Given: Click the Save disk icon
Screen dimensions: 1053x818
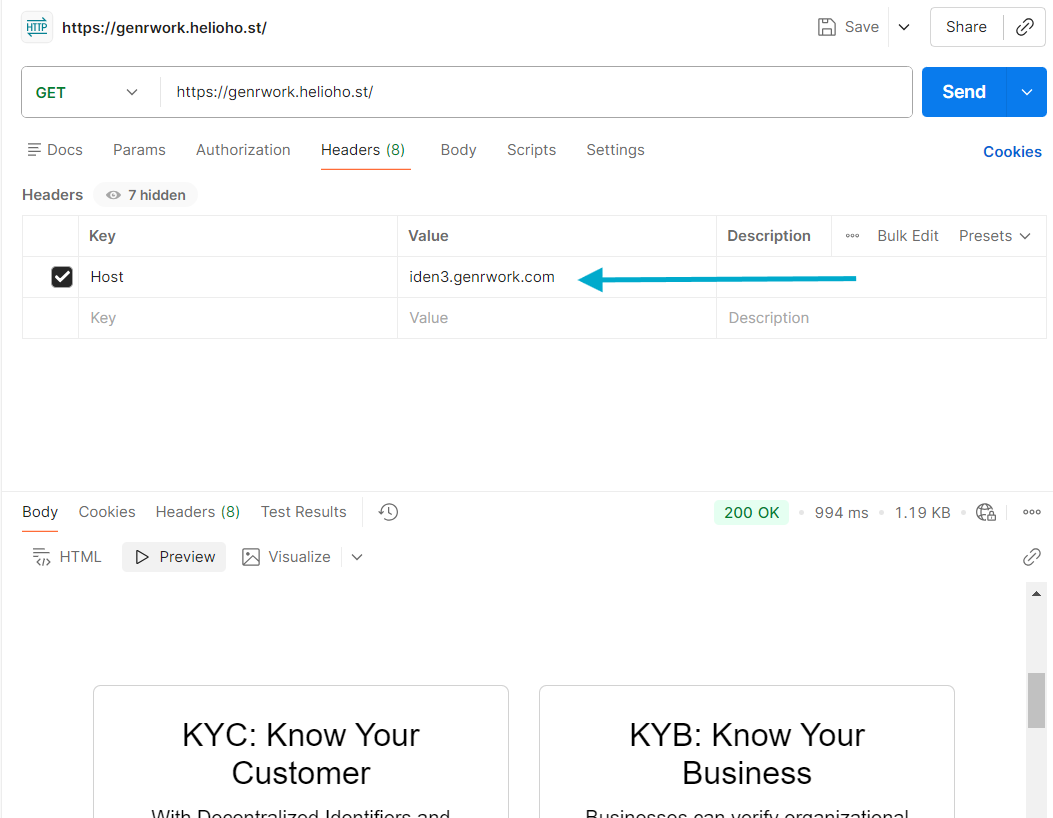Looking at the screenshot, I should [827, 28].
